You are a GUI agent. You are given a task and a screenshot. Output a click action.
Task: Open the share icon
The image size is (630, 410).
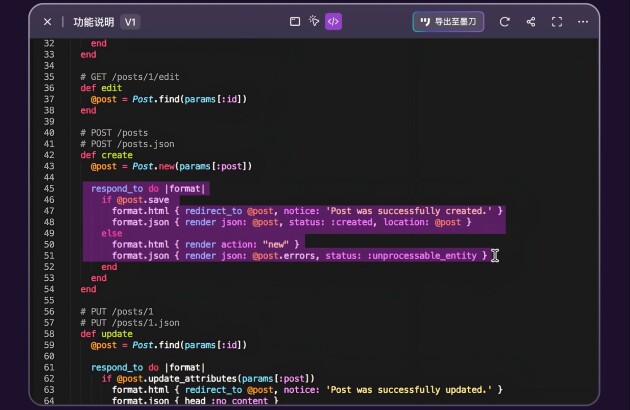tap(531, 22)
